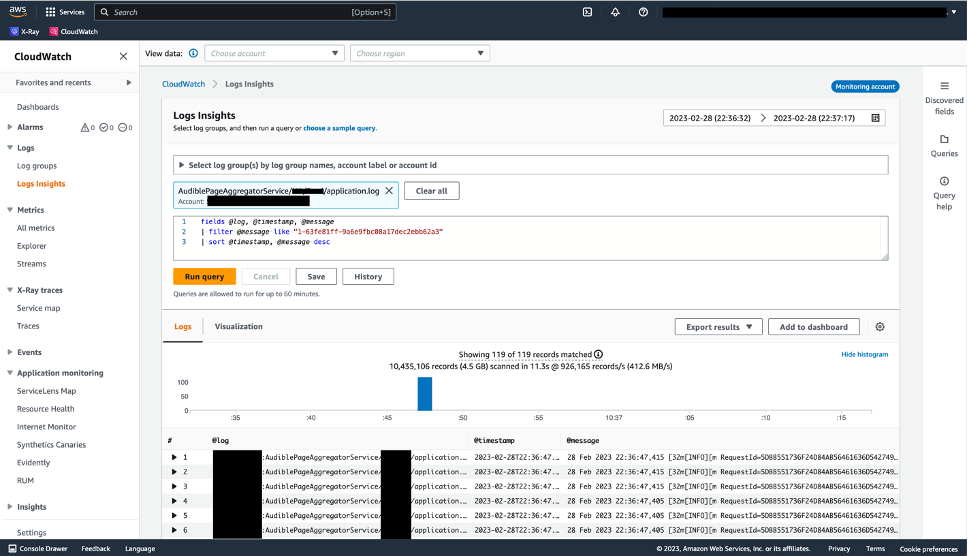968x556 pixels.
Task: Click Add to dashboard
Action: (814, 326)
